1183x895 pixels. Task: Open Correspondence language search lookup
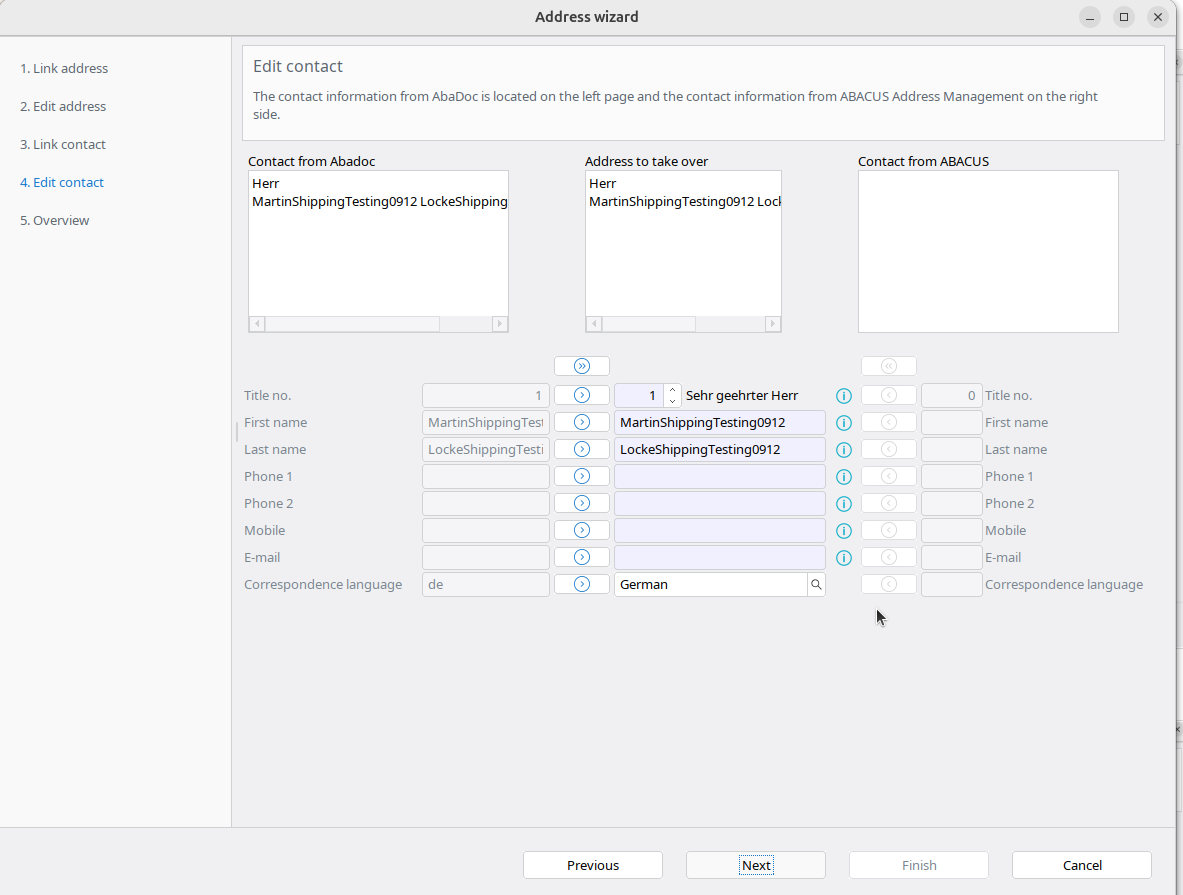pyautogui.click(x=816, y=584)
